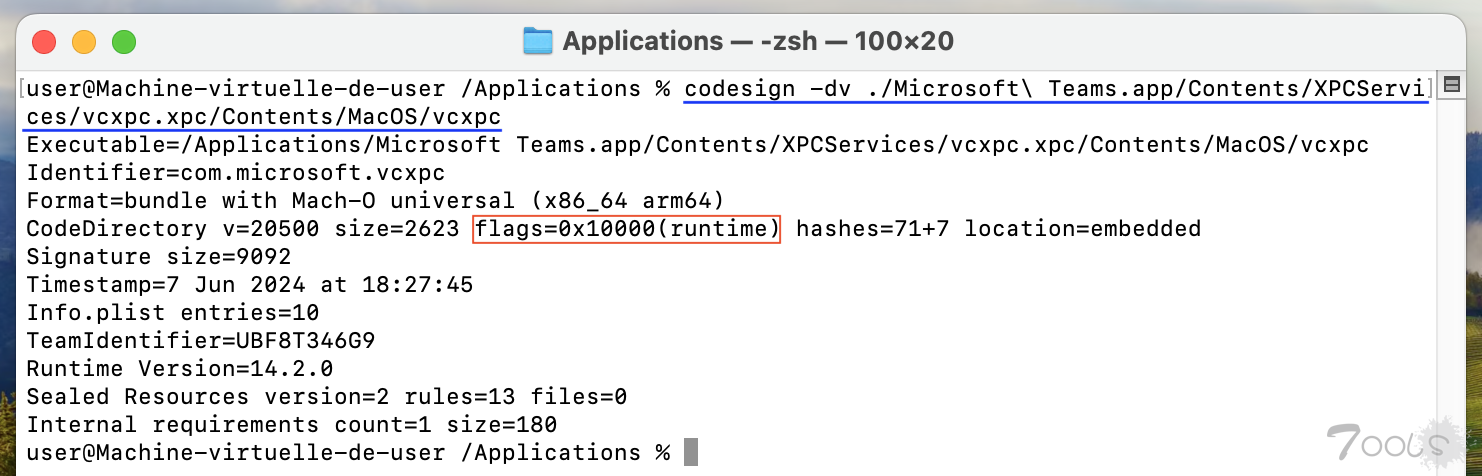Click "hashes=71+7" text
This screenshot has height=476, width=1482.
872,229
